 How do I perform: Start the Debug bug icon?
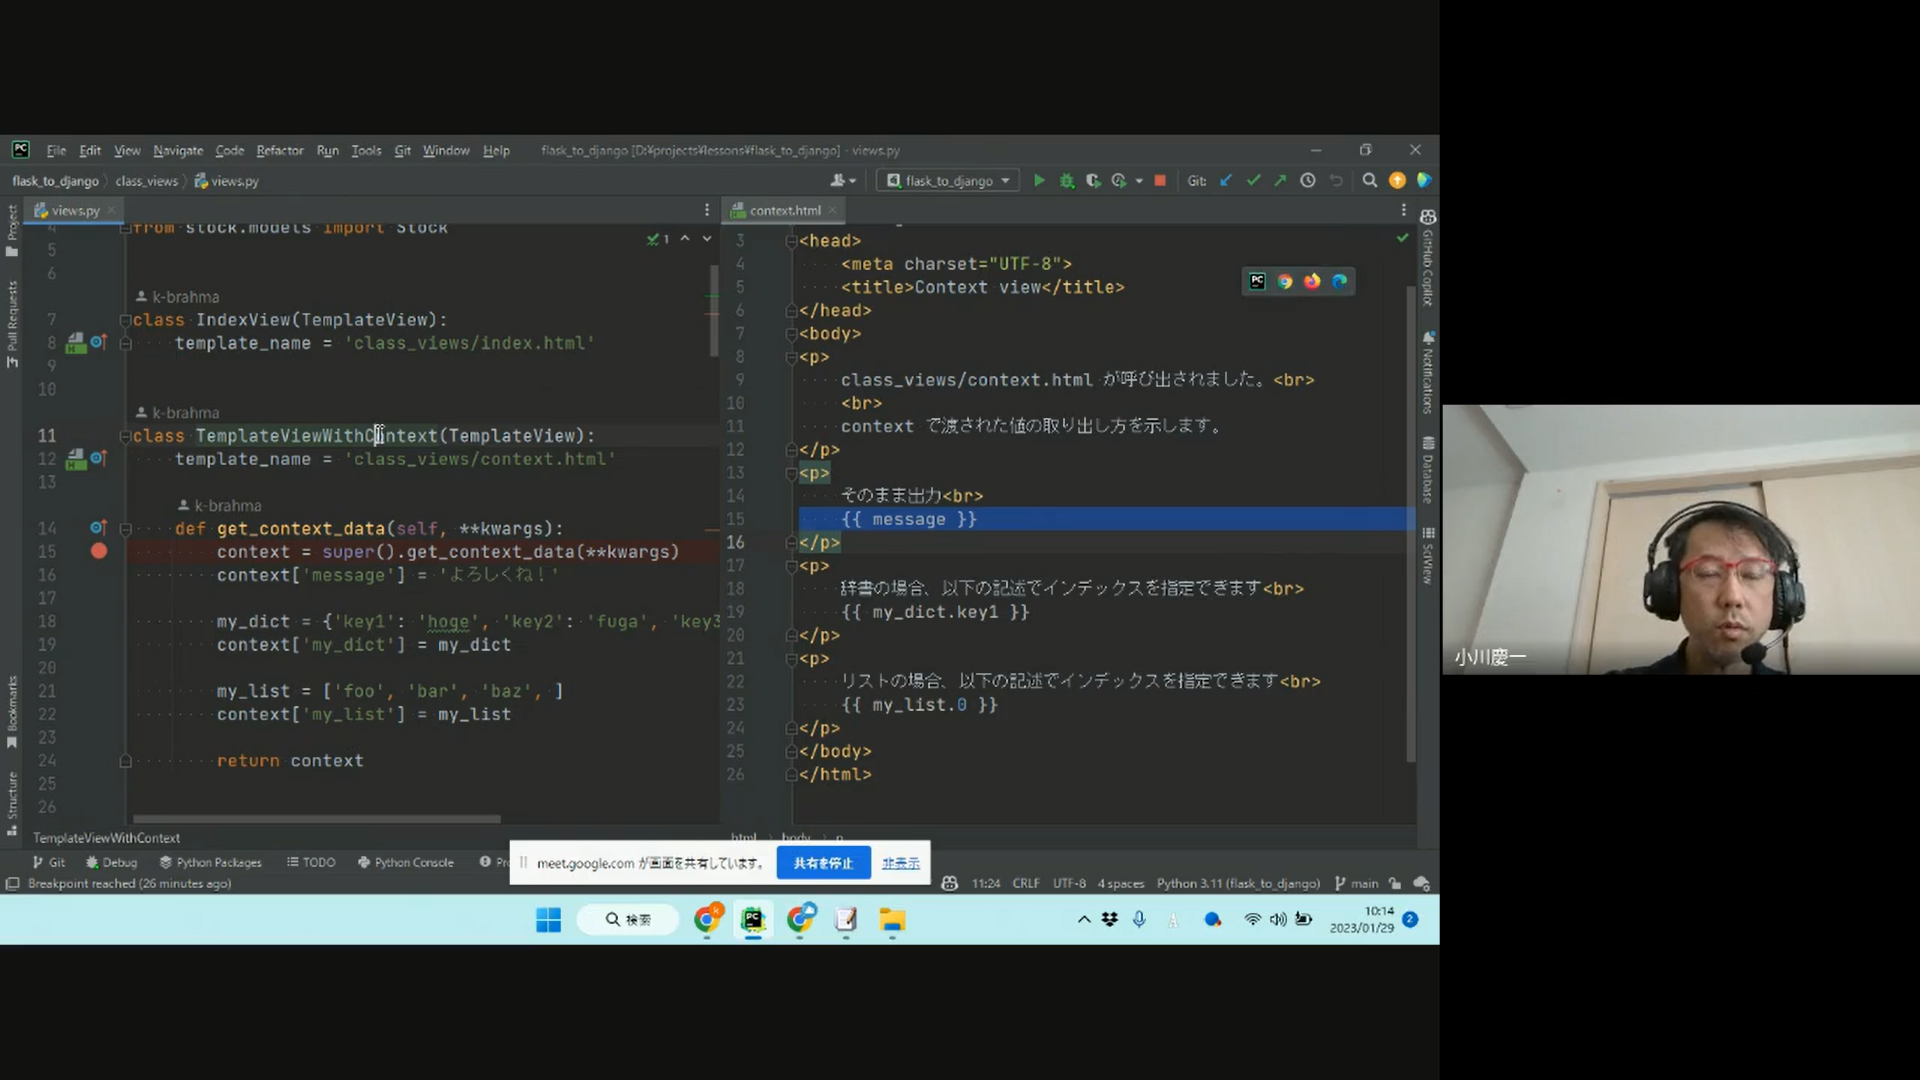click(x=1067, y=181)
